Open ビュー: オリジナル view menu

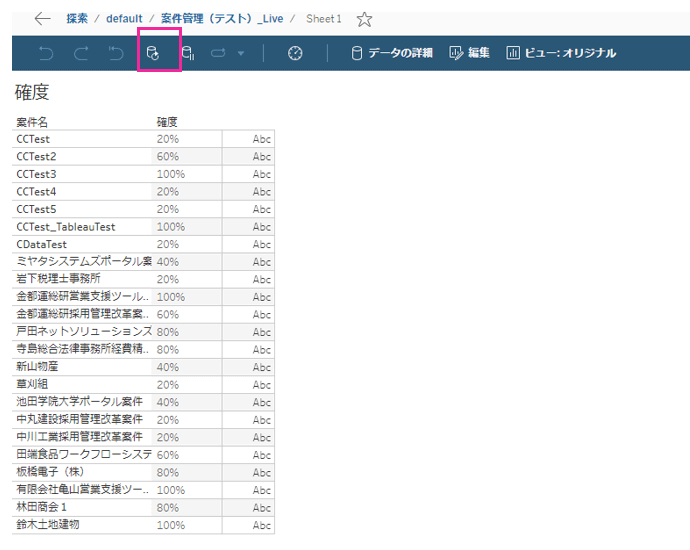[x=561, y=53]
